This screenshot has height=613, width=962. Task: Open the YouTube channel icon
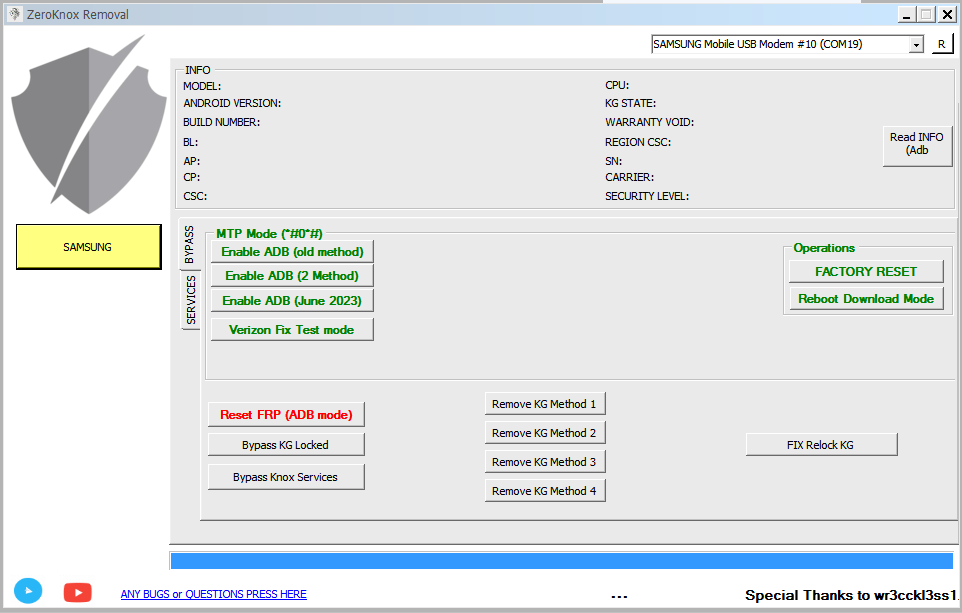[77, 592]
